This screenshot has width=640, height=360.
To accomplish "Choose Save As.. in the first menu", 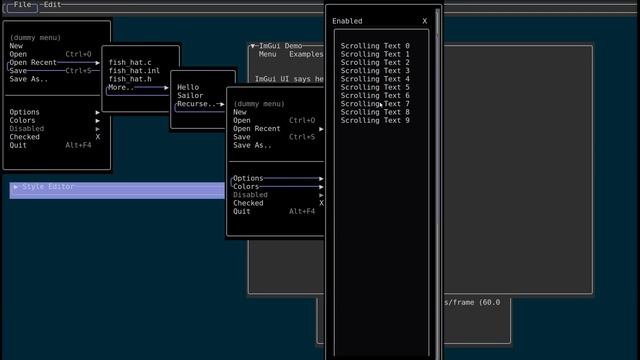I will [55, 79].
